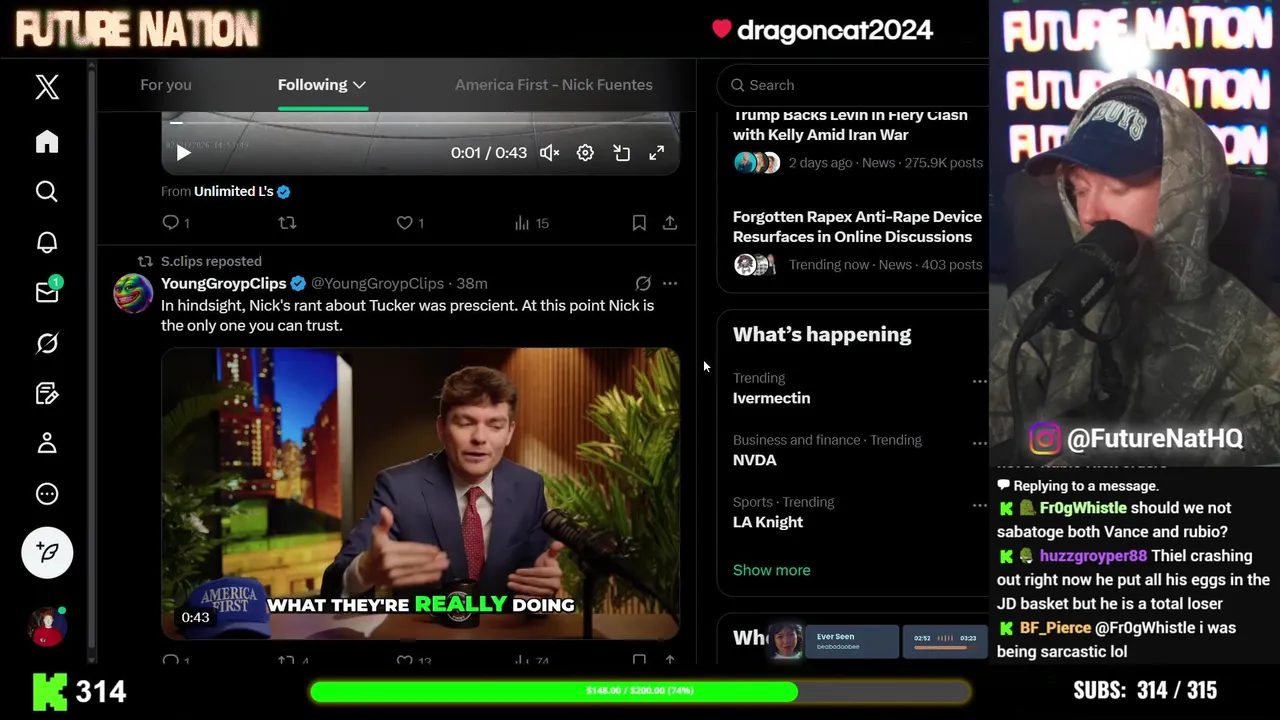Image resolution: width=1280 pixels, height=720 pixels.
Task: Open Messages envelope icon
Action: pyautogui.click(x=47, y=292)
